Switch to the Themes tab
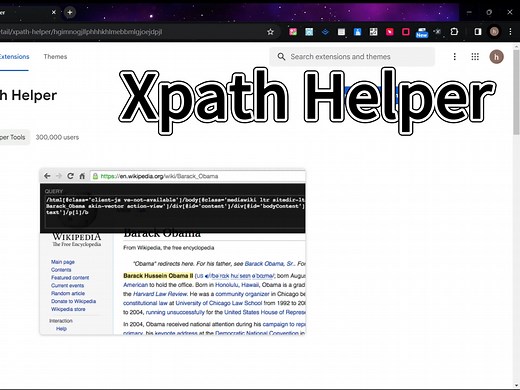The height and width of the screenshot is (390, 520). (x=55, y=57)
